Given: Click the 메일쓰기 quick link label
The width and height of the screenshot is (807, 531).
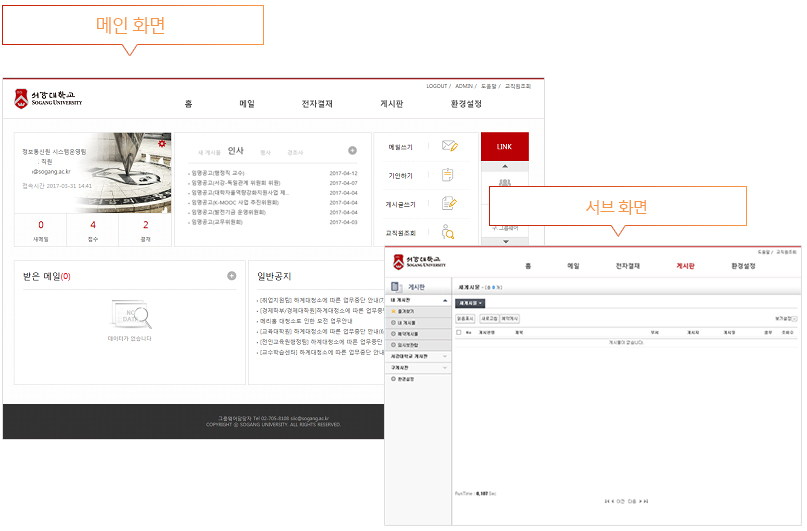Looking at the screenshot, I should [x=400, y=147].
